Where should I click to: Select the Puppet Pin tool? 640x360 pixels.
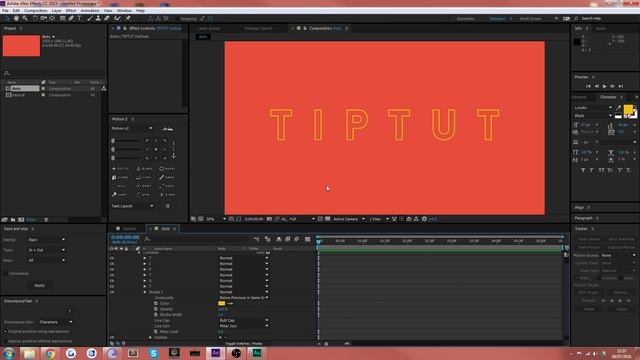pos(128,18)
